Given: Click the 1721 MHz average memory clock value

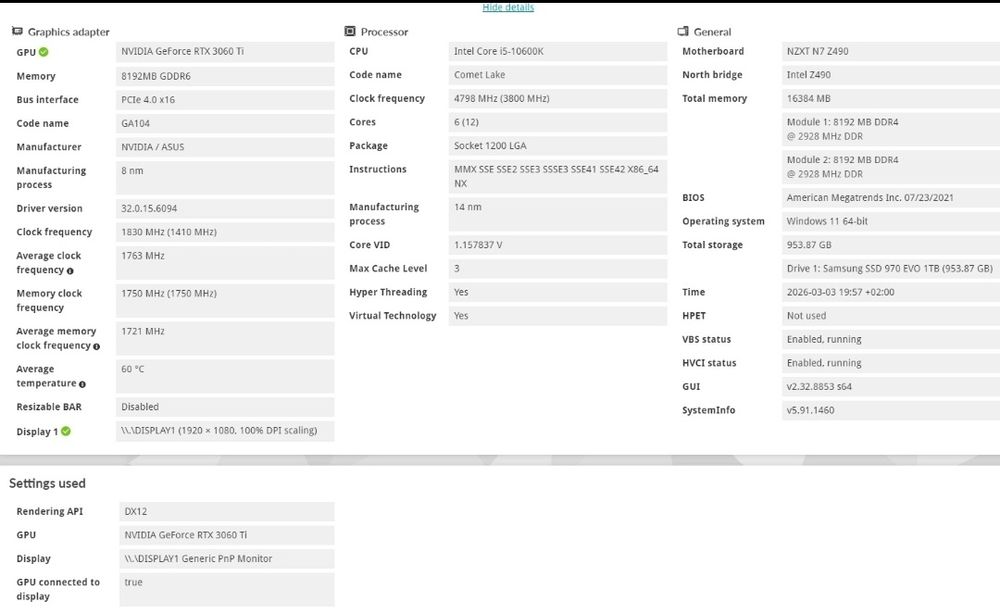Looking at the screenshot, I should click(x=225, y=337).
